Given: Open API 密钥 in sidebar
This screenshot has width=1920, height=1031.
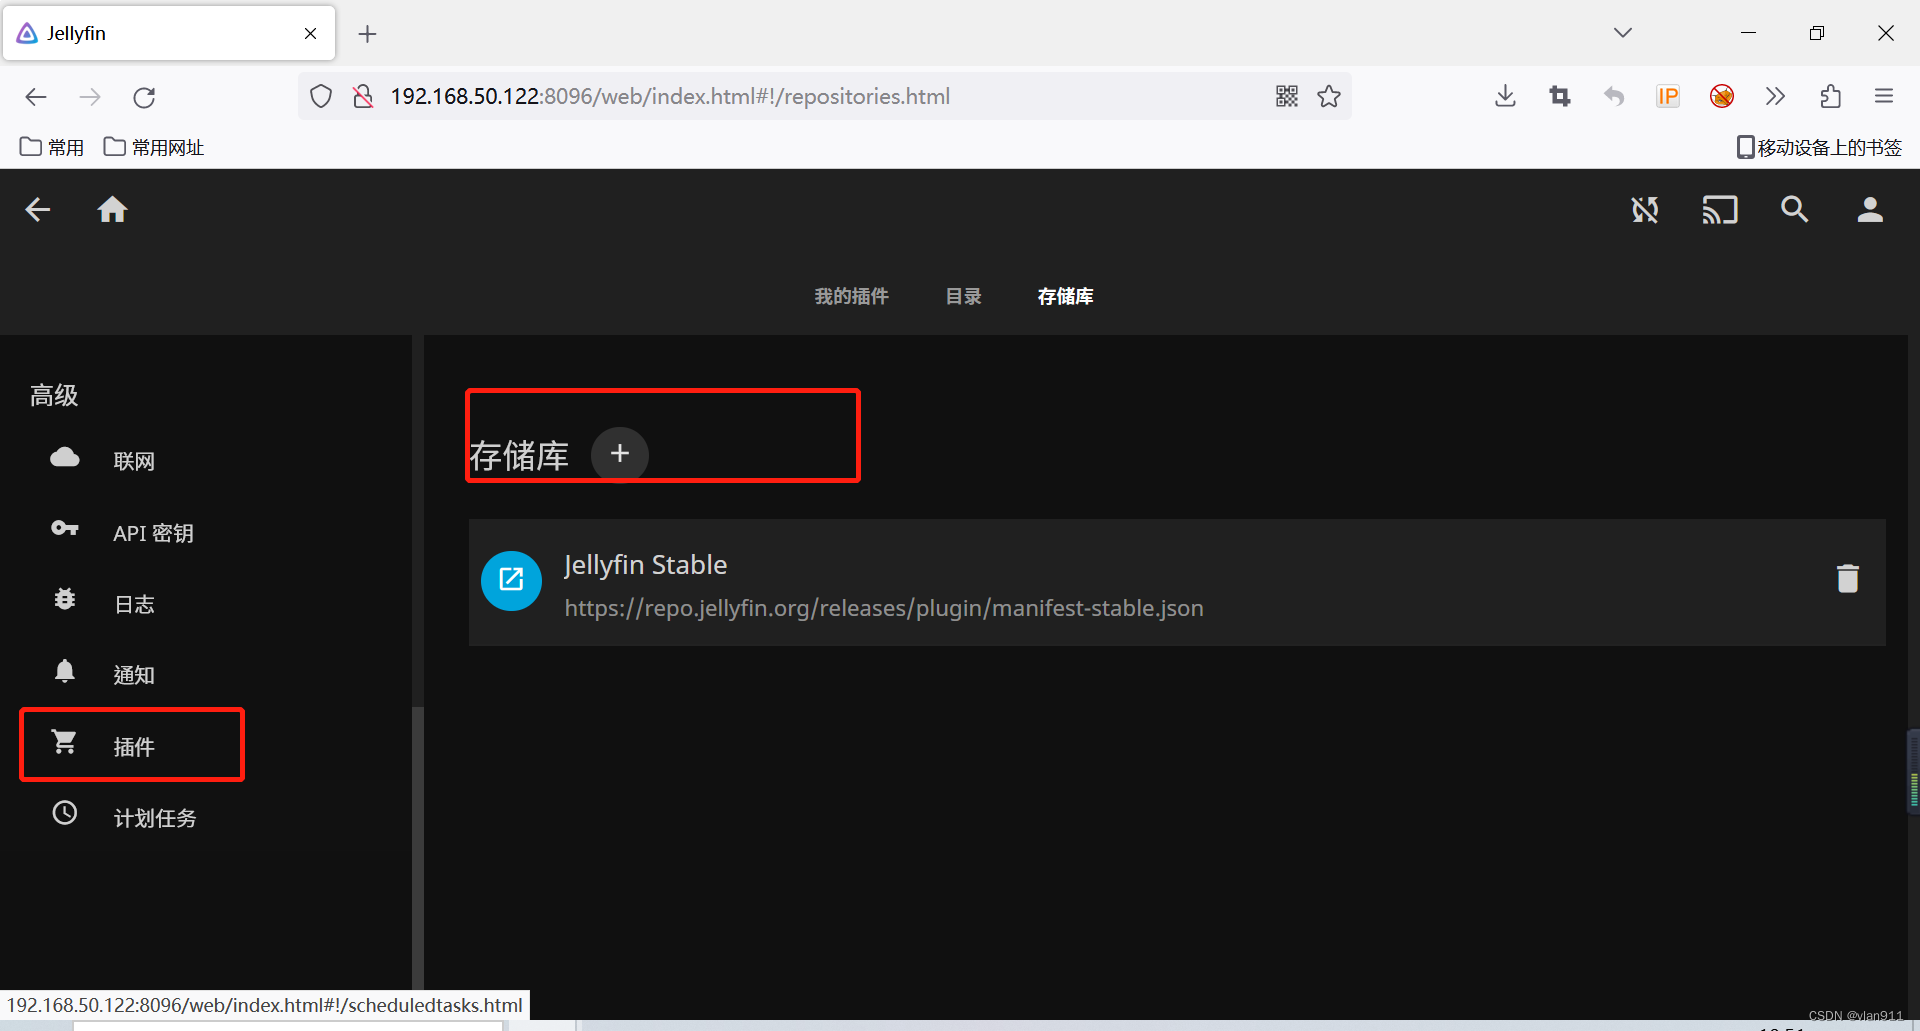Looking at the screenshot, I should (x=206, y=532).
